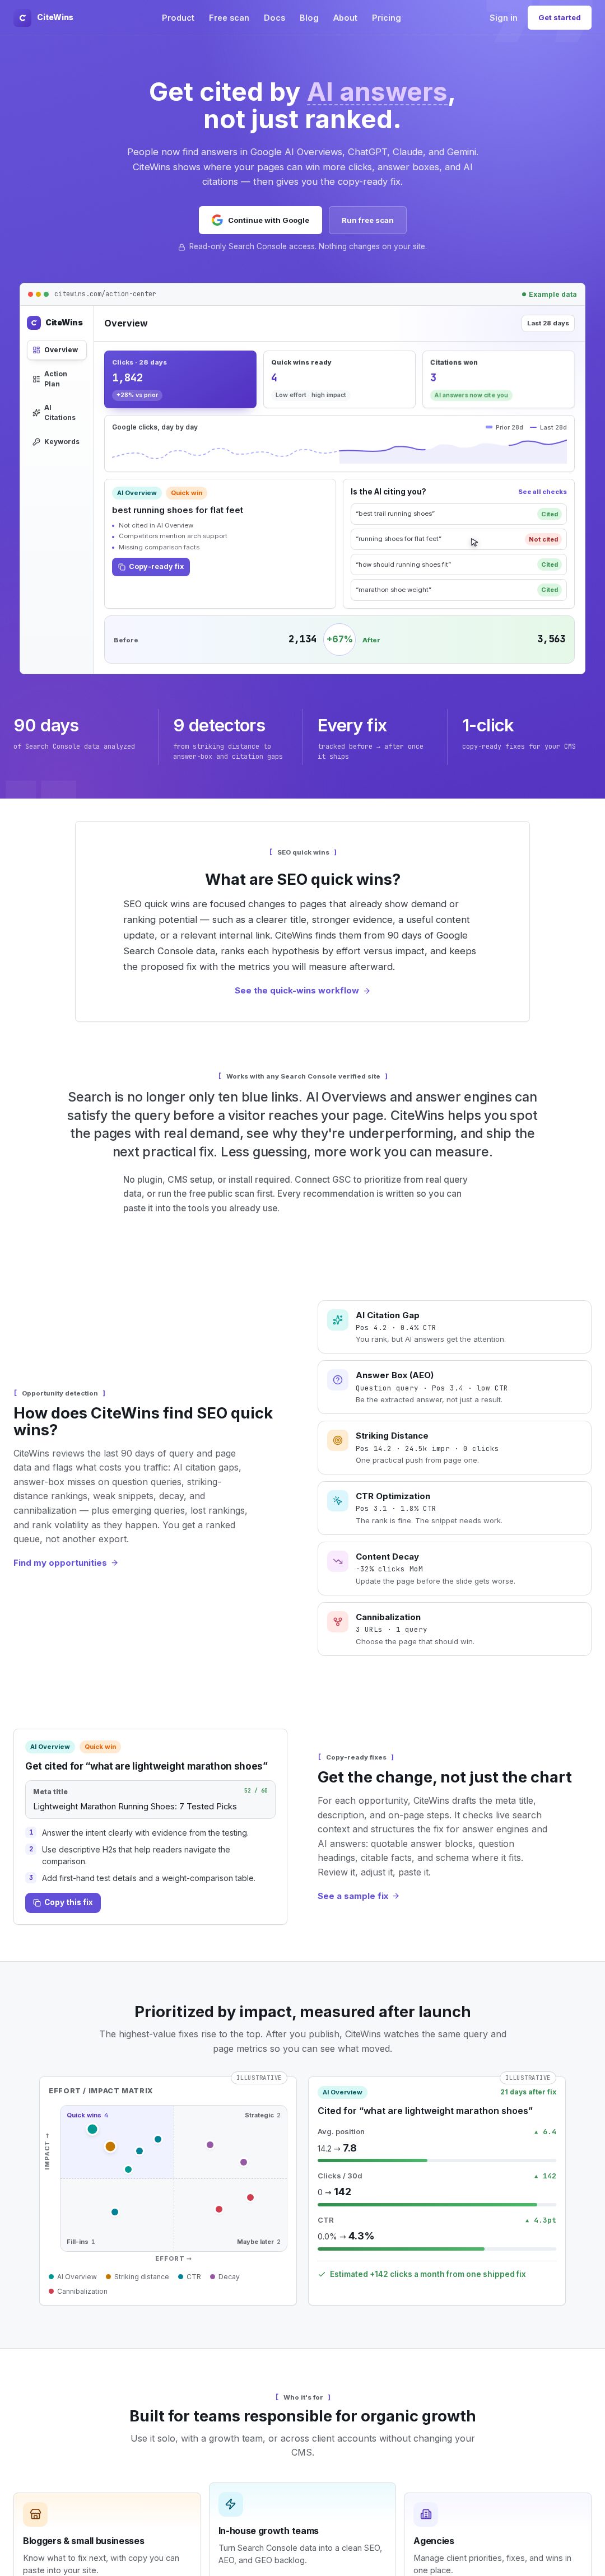Click the Bloggers & small businesses storefront icon

(x=35, y=2513)
